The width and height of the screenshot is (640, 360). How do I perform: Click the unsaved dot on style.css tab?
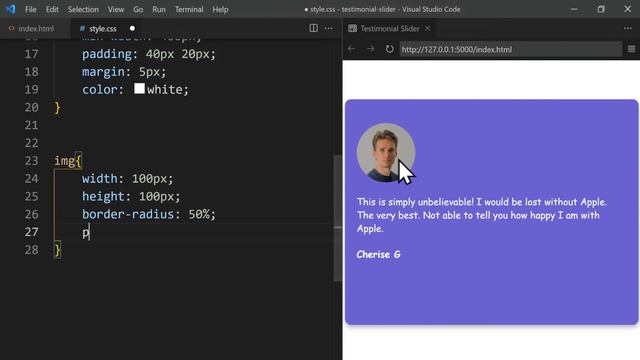[132, 29]
